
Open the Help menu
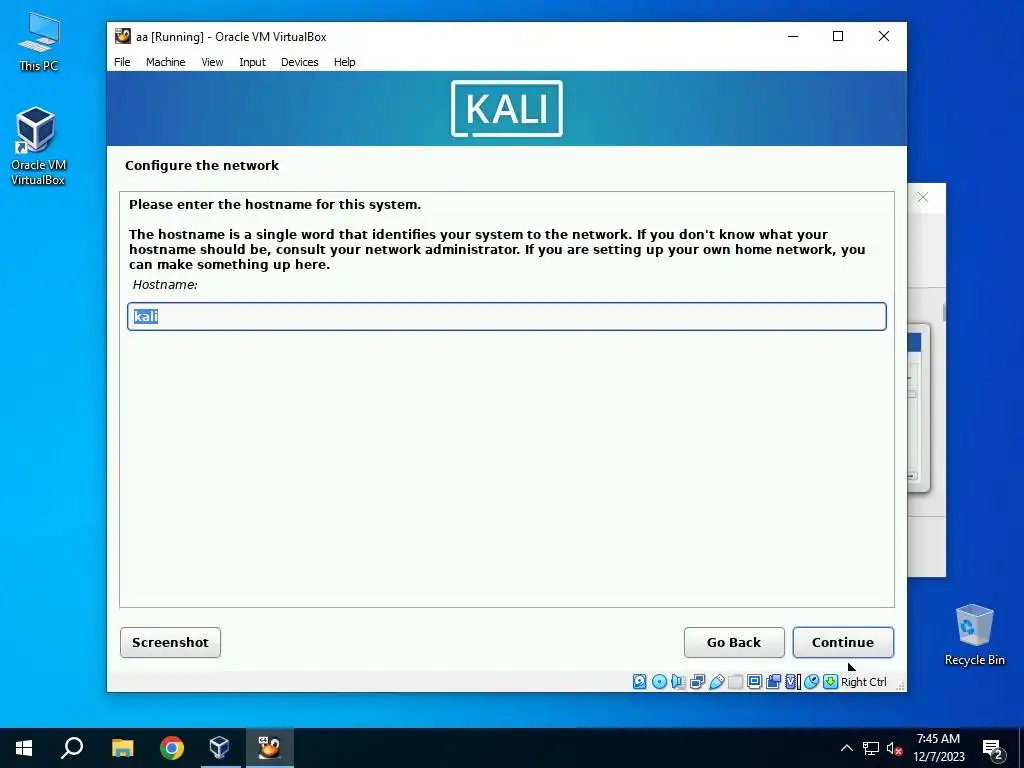click(344, 62)
